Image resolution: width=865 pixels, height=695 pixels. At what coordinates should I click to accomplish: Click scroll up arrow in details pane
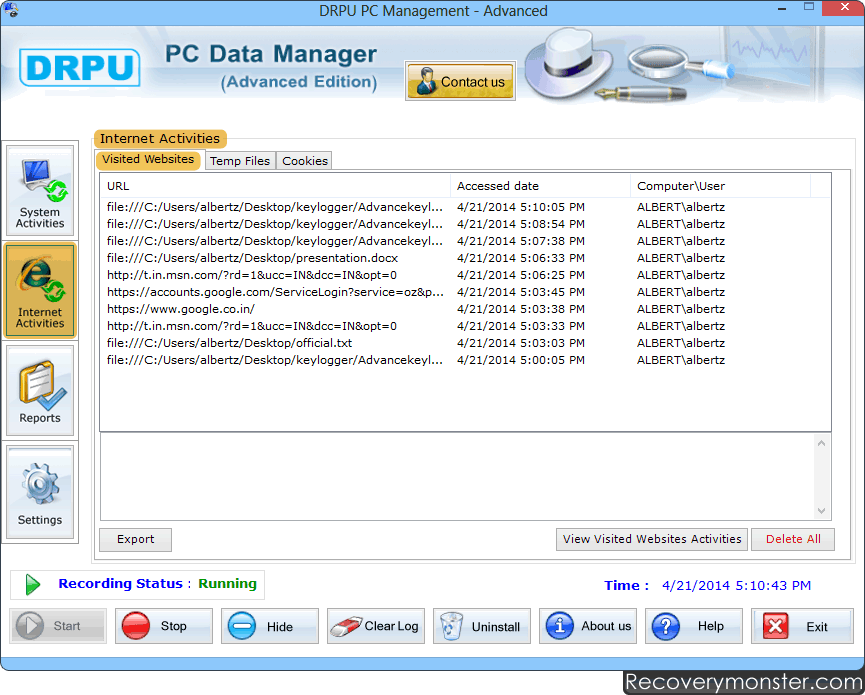coord(821,443)
